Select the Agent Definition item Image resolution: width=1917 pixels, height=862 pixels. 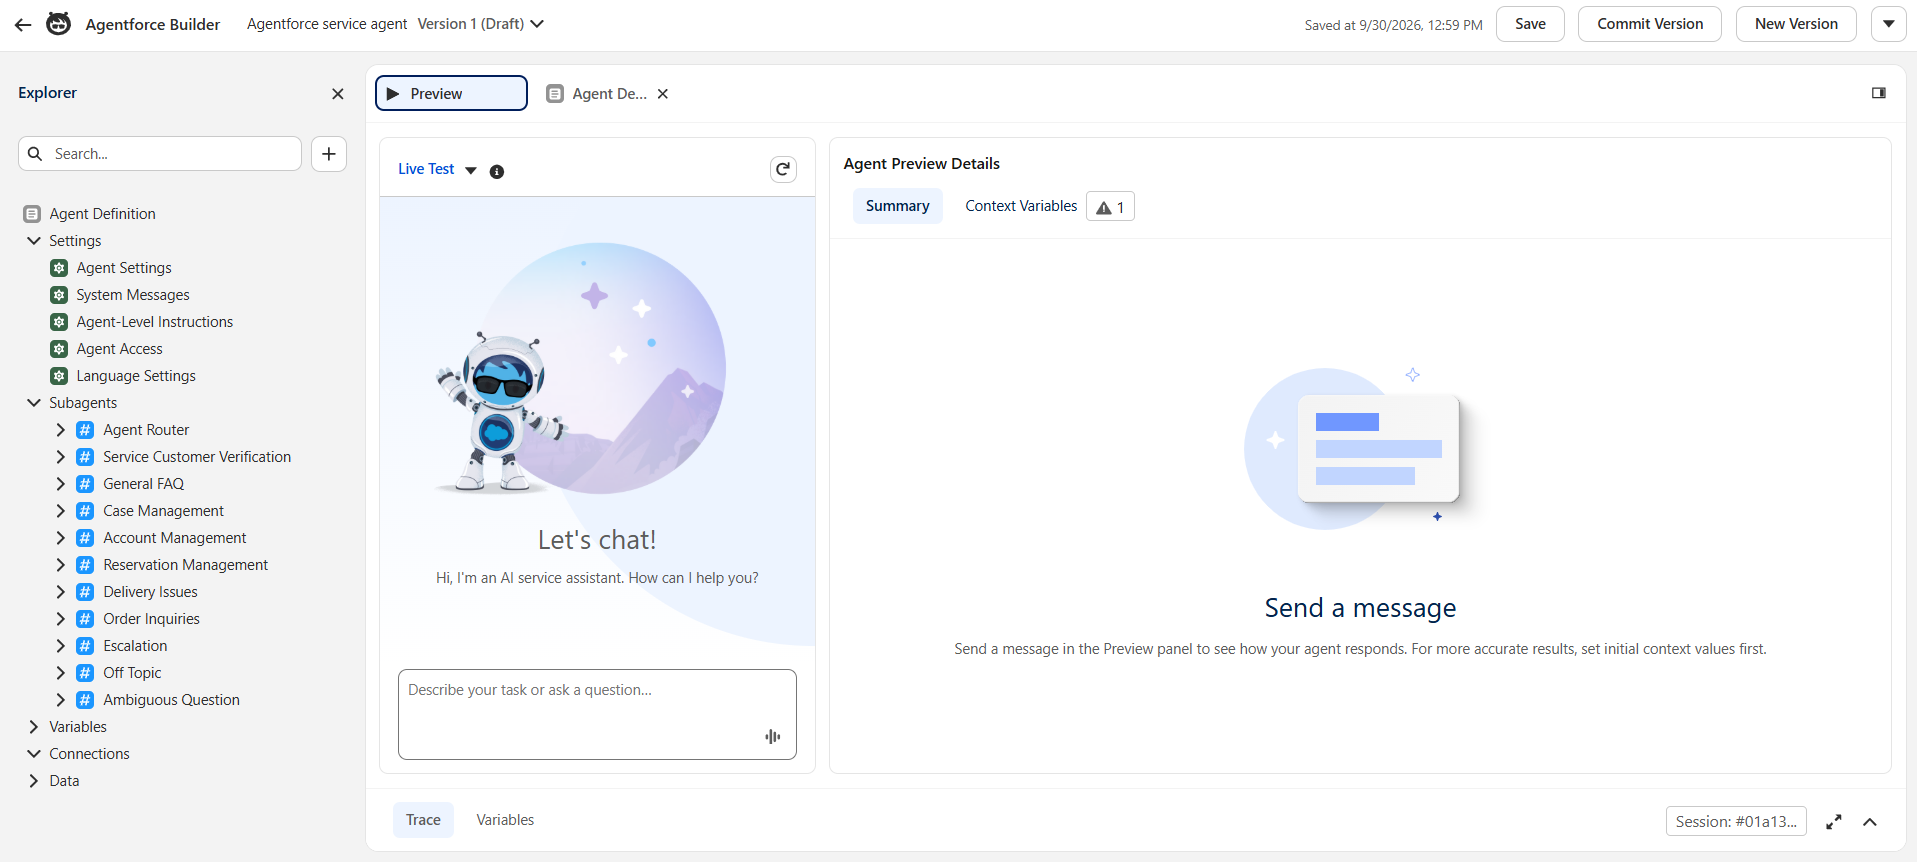coord(102,214)
